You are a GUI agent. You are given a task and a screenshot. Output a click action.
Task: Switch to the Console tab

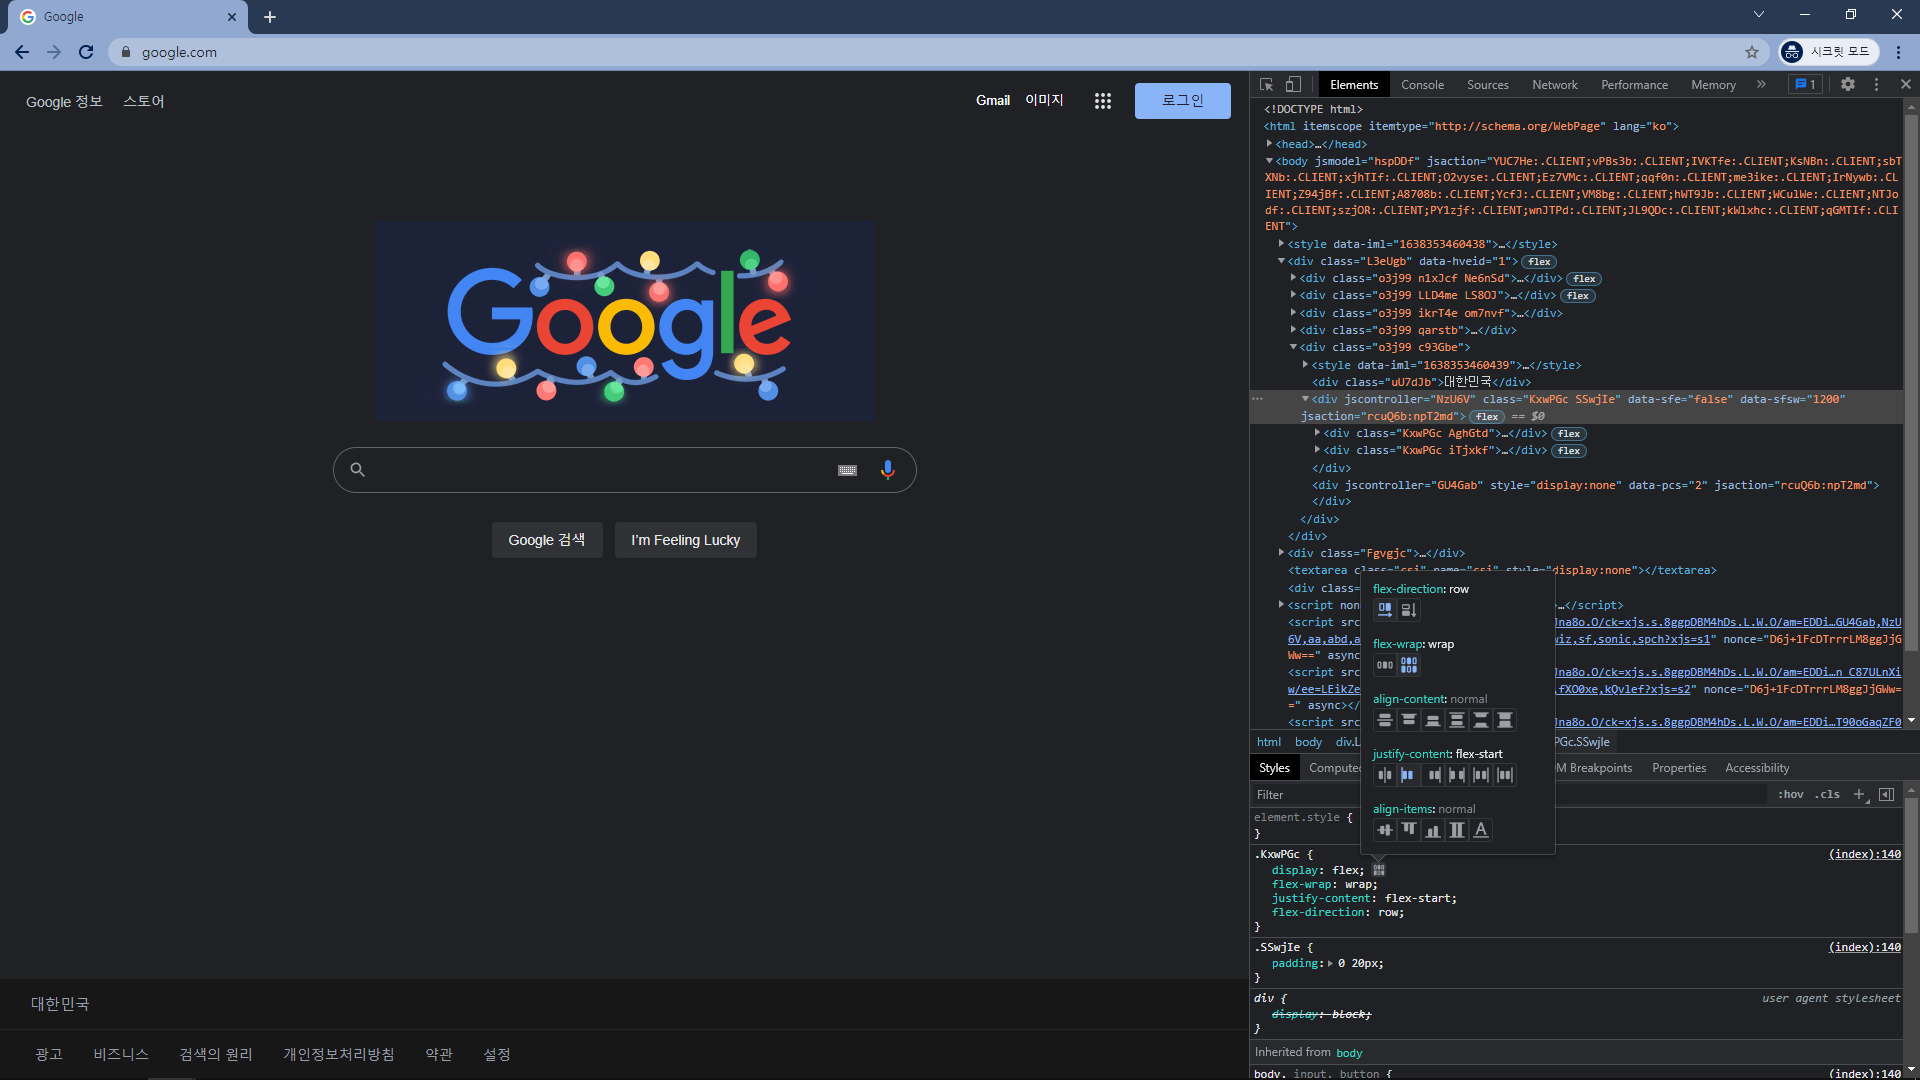click(1422, 85)
